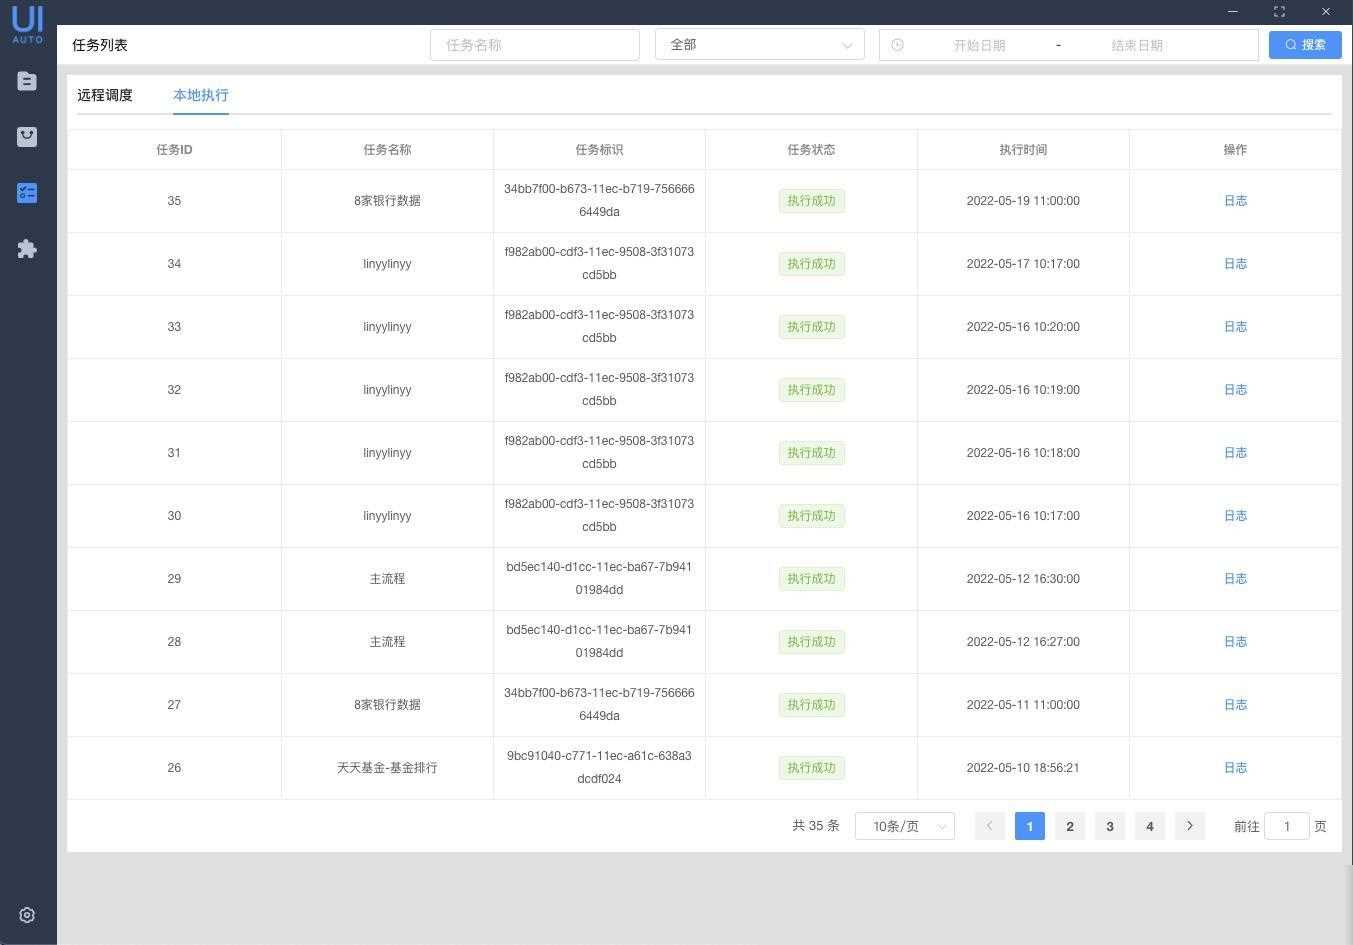
Task: Click the 任务列表 page title
Action: coord(100,45)
